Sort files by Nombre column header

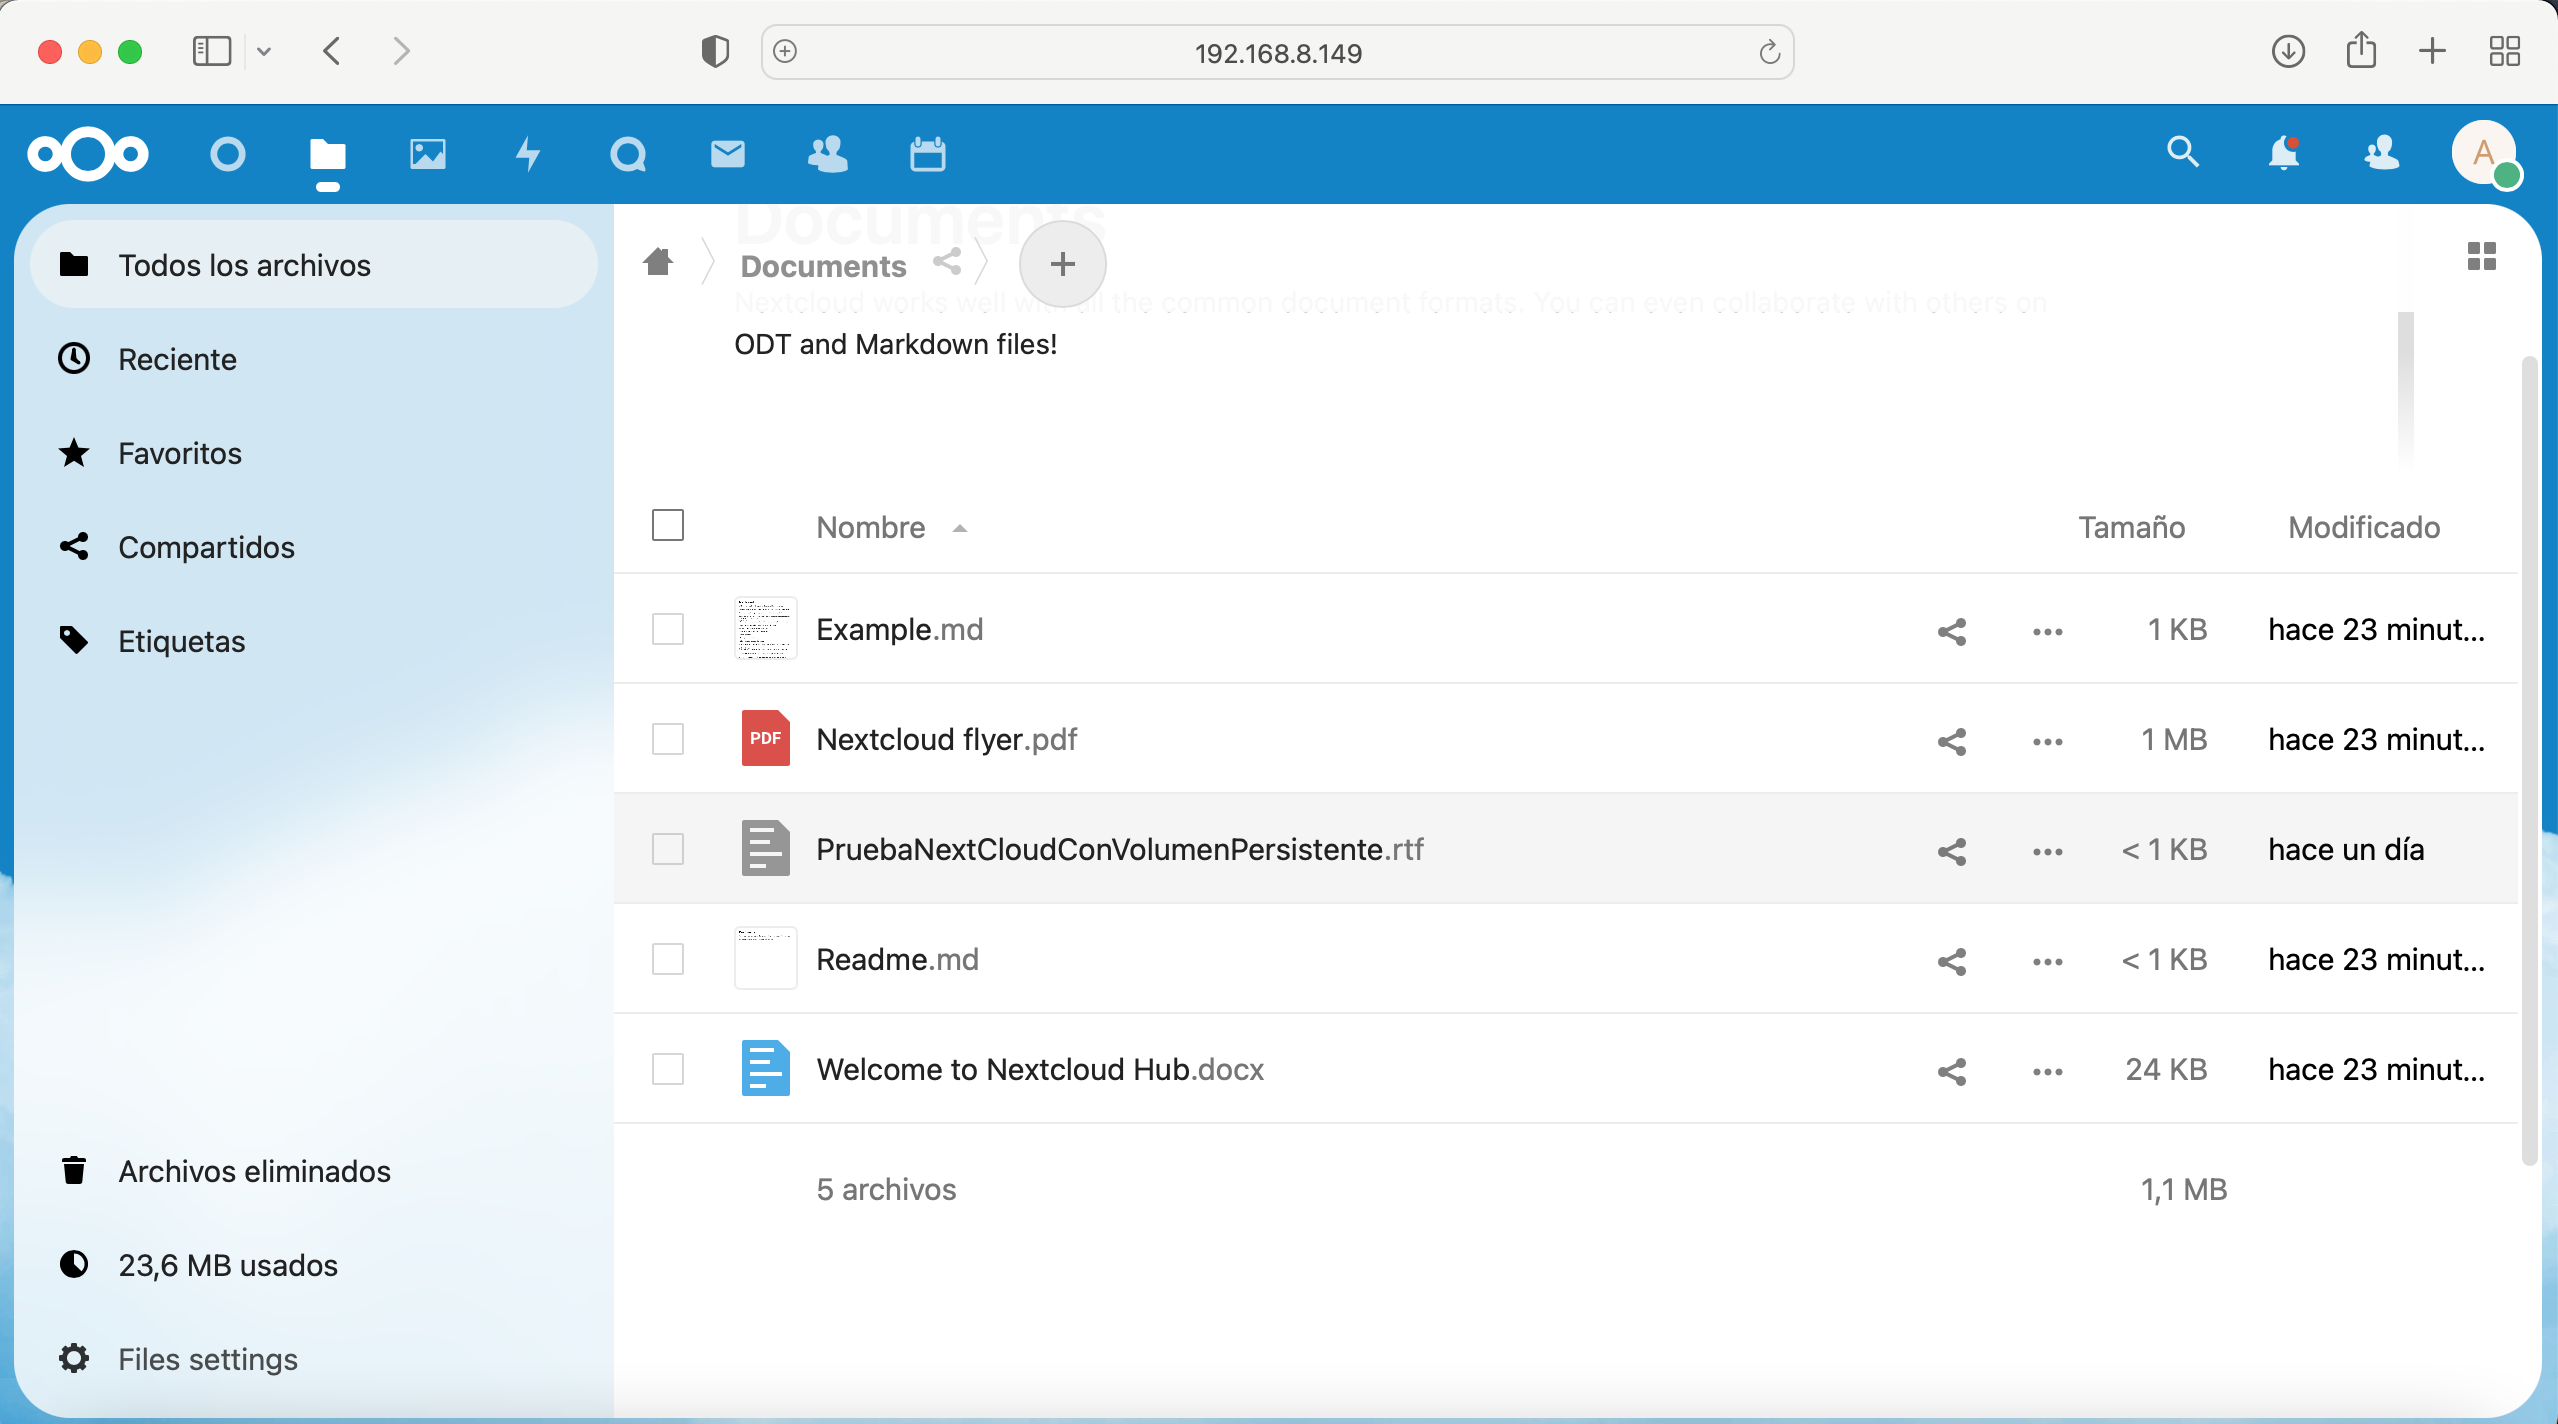point(871,528)
